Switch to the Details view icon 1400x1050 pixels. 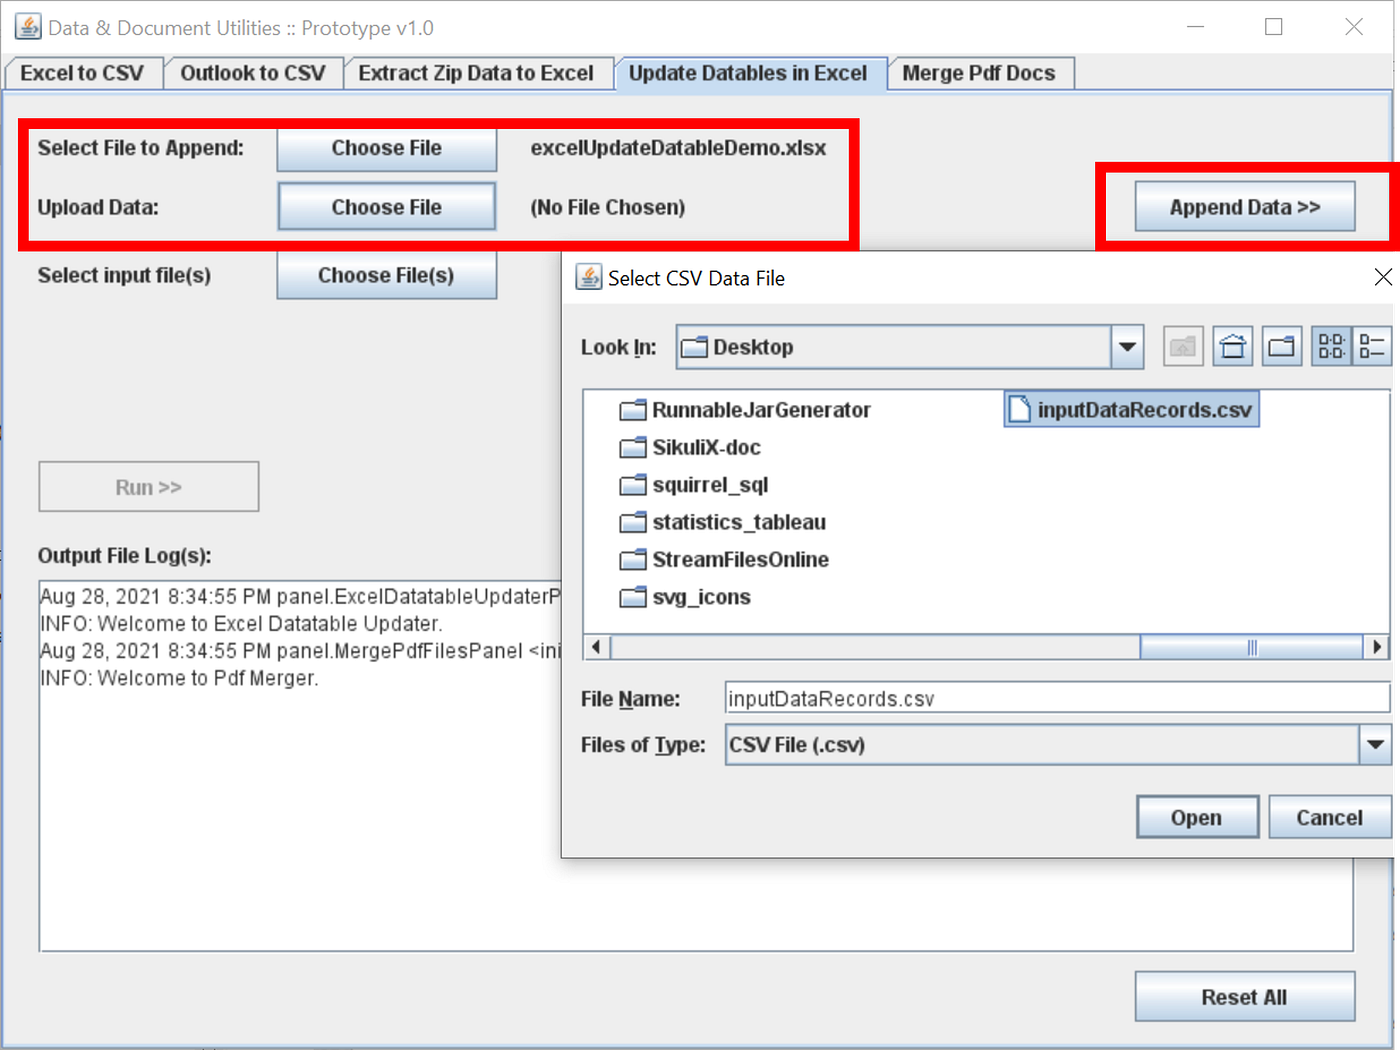[1372, 346]
